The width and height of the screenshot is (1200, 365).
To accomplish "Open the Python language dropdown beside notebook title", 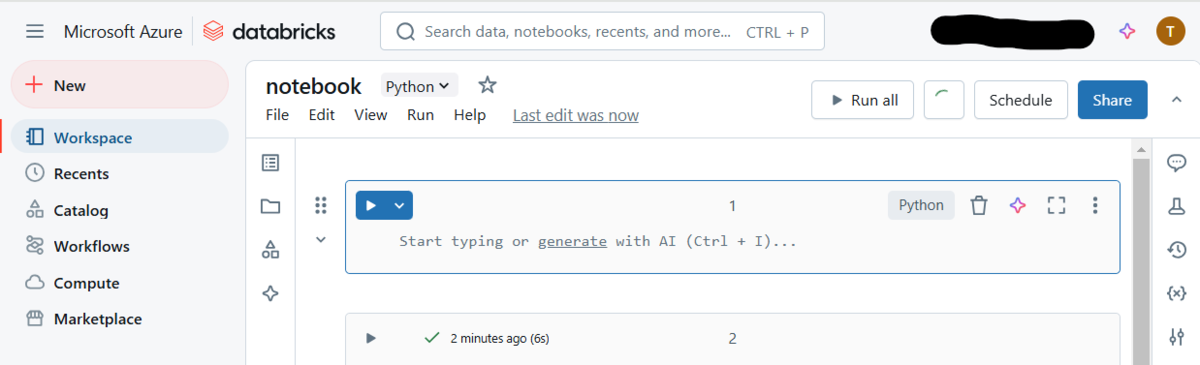I will [418, 86].
